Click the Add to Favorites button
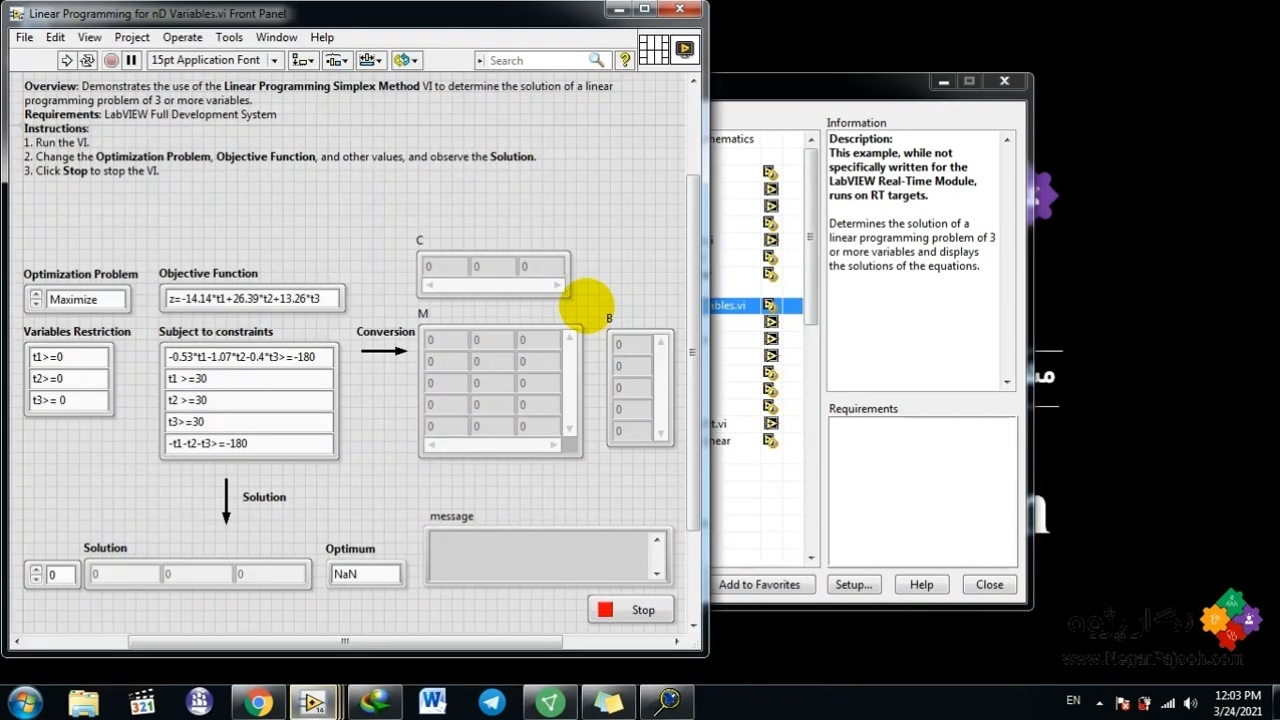Screen dimensions: 1280x720 (759, 585)
